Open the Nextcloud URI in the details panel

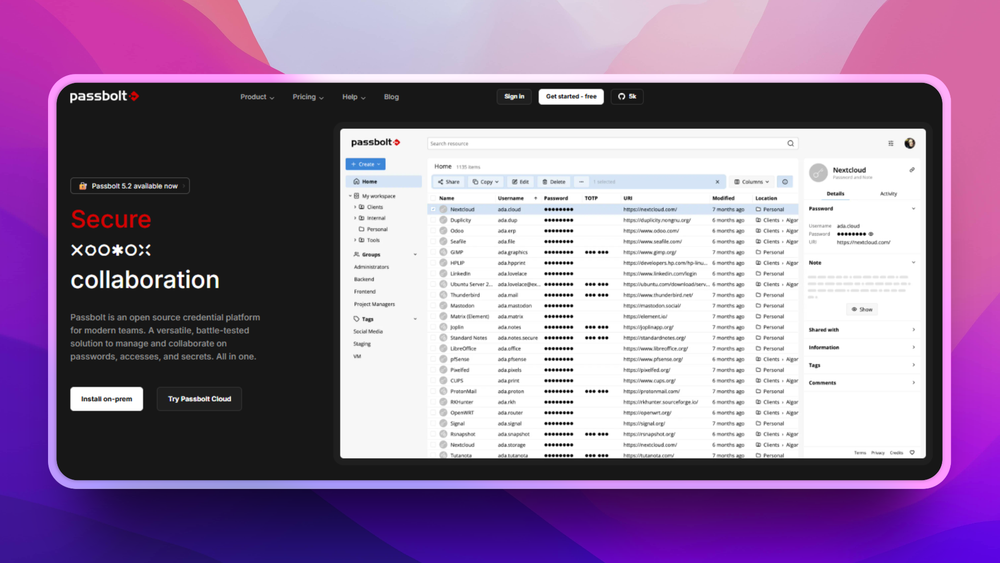[864, 242]
